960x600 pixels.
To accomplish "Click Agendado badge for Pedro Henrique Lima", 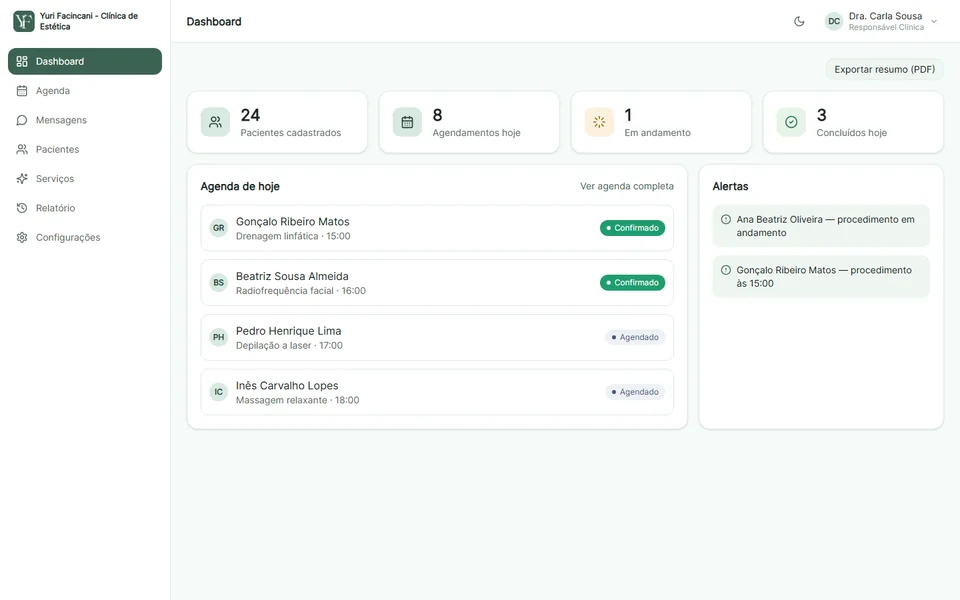I will (635, 337).
